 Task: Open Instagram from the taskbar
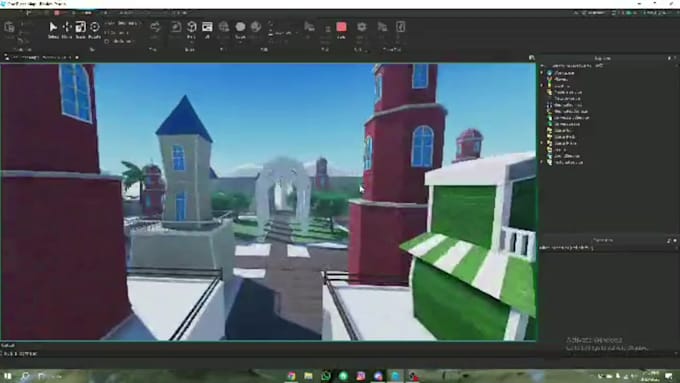(360, 376)
